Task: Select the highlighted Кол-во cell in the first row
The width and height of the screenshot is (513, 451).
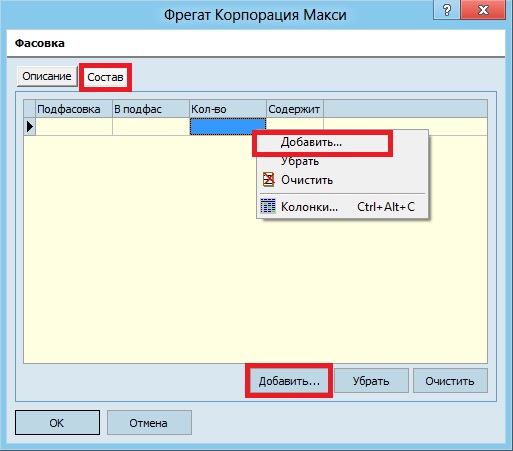Action: [x=228, y=126]
